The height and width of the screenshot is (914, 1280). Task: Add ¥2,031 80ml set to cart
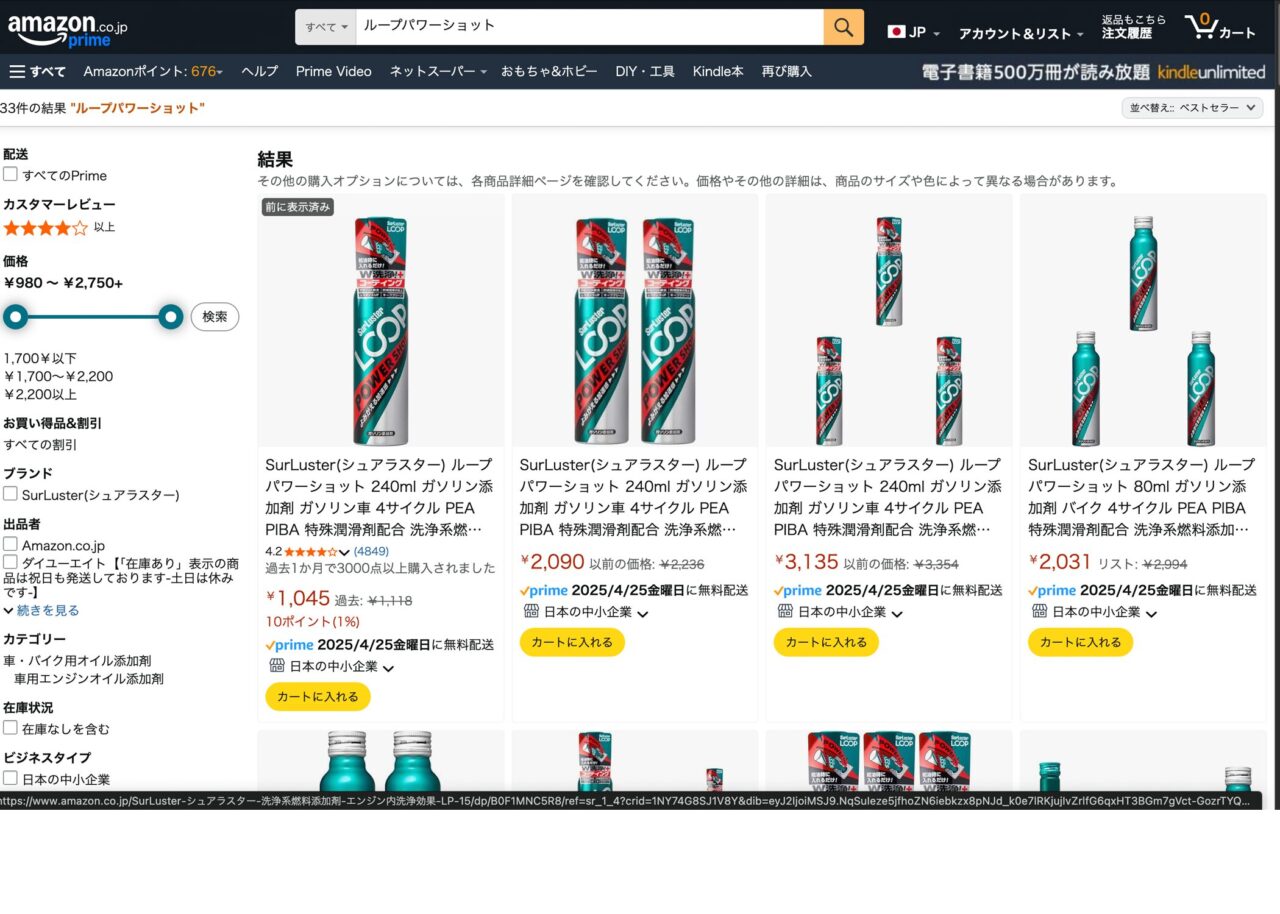[x=1080, y=642]
